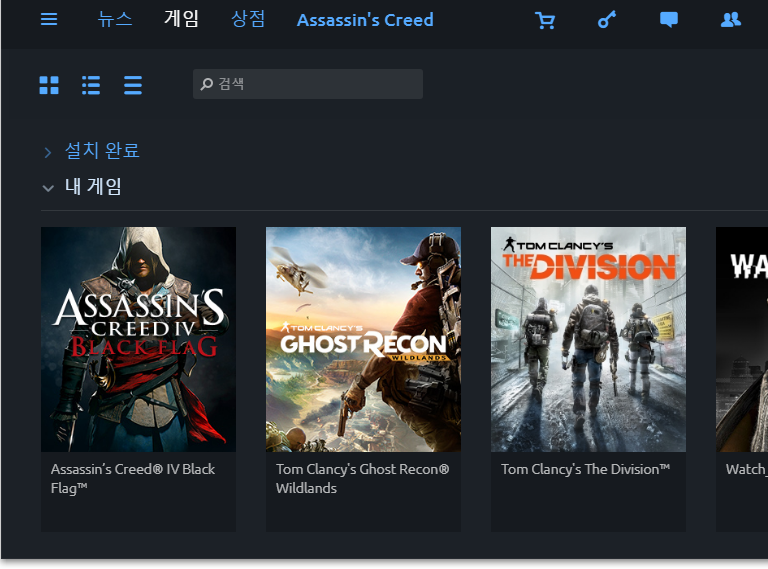Click Tom Clancy's Ghost Recon® Wildlands title

click(362, 478)
